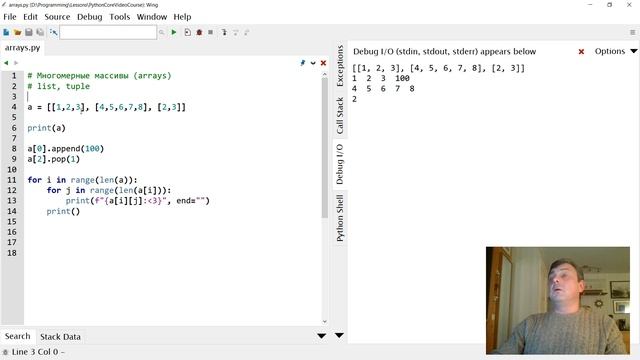Viewport: 640px width, 360px height.
Task: Click the output row '4 5 6 7 8'
Action: click(x=383, y=89)
